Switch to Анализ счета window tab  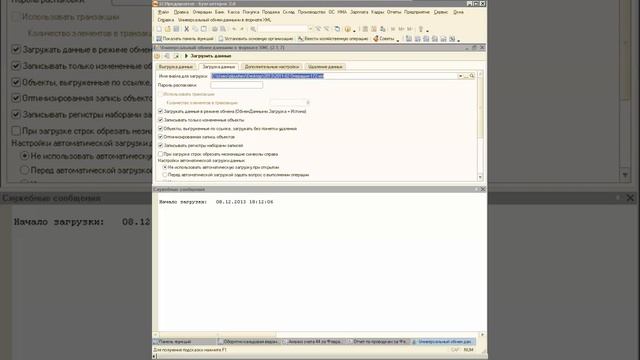[x=314, y=342]
